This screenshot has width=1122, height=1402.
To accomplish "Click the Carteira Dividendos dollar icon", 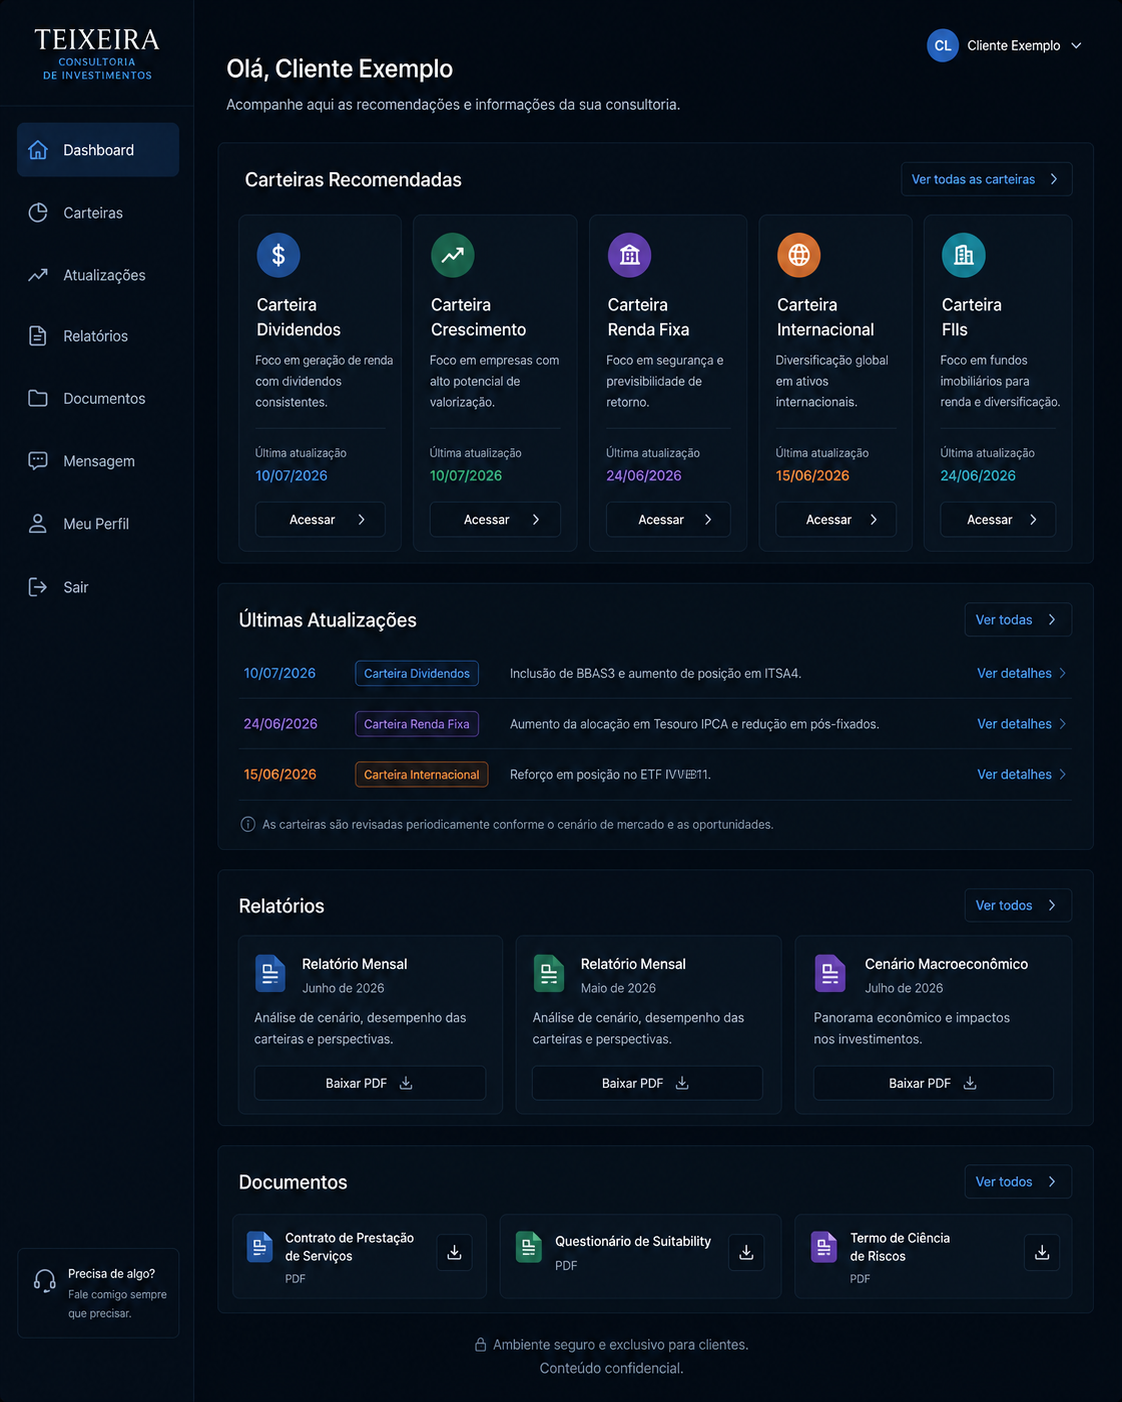I will point(278,255).
